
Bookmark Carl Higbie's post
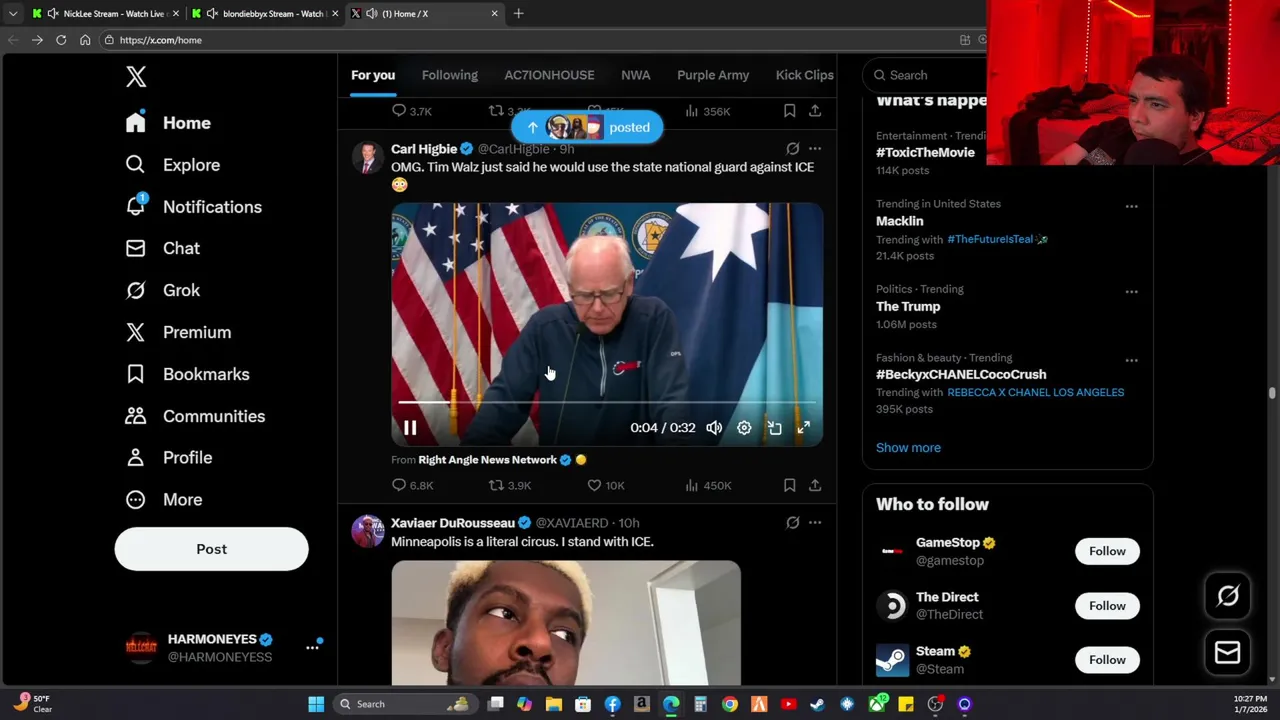pyautogui.click(x=789, y=485)
